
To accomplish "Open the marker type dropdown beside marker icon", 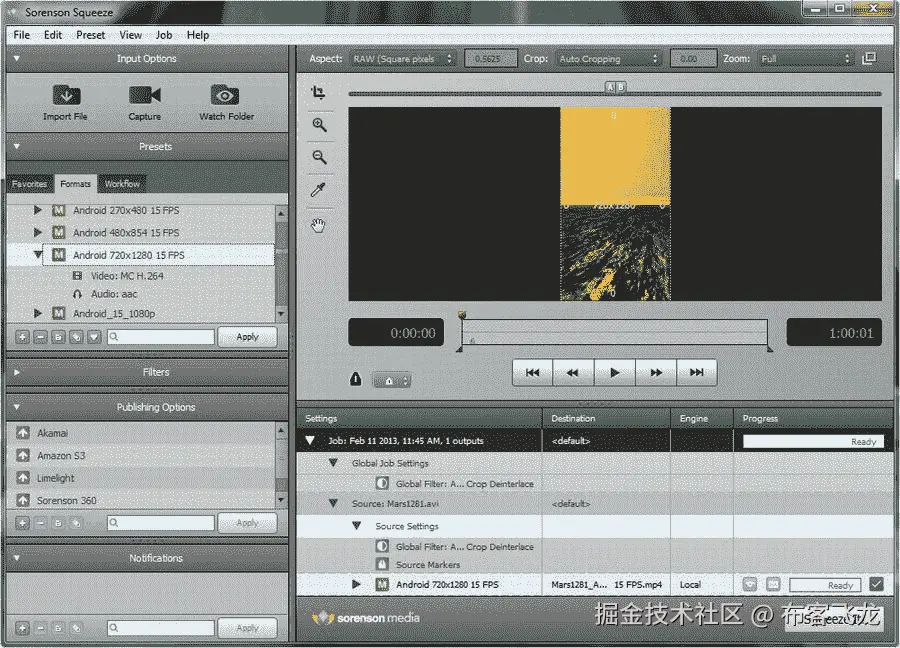I will coord(391,381).
